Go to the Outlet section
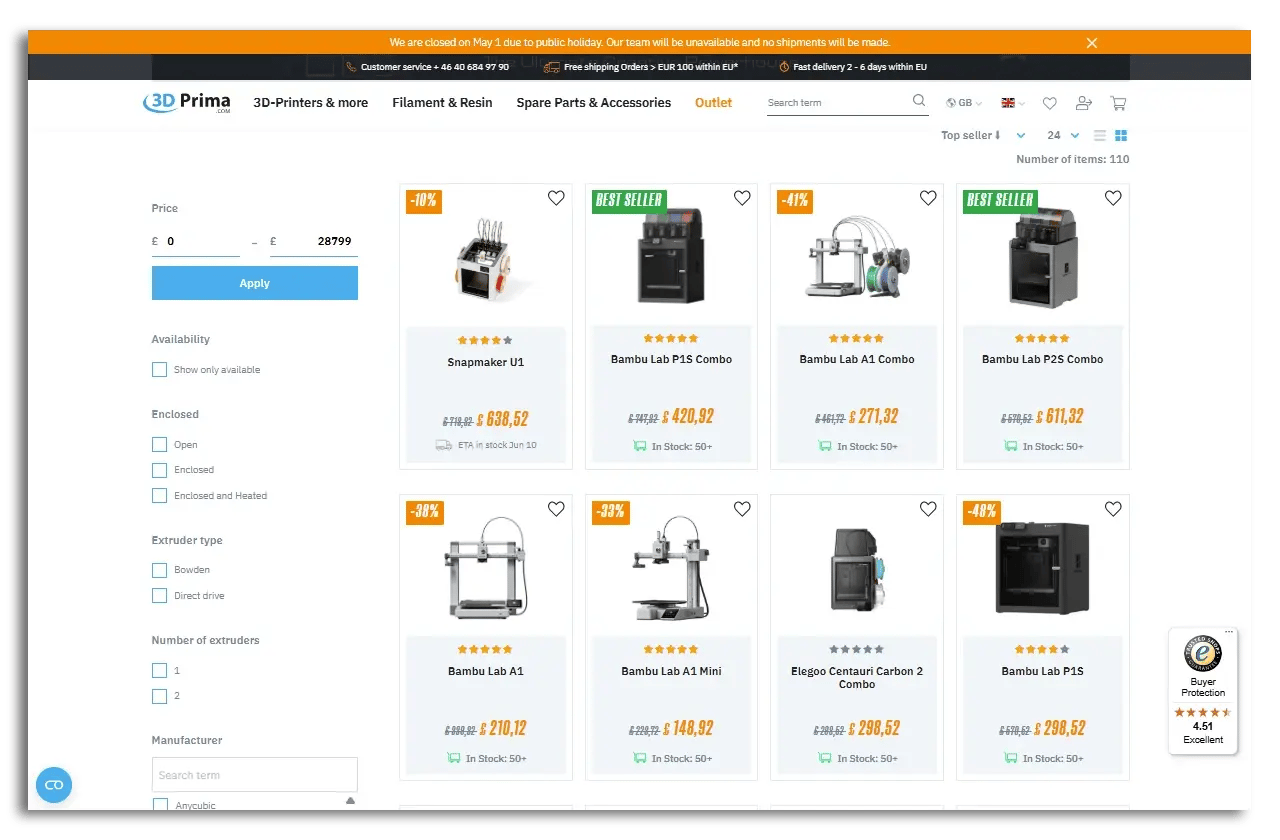Screen dimensions: 1280x840 point(713,103)
